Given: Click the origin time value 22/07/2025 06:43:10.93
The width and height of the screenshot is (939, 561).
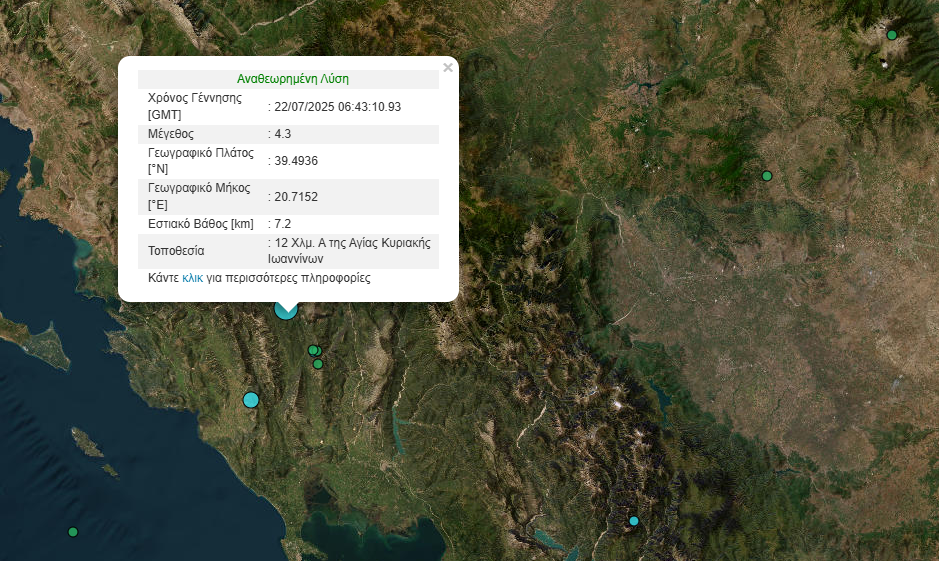Looking at the screenshot, I should pos(338,106).
